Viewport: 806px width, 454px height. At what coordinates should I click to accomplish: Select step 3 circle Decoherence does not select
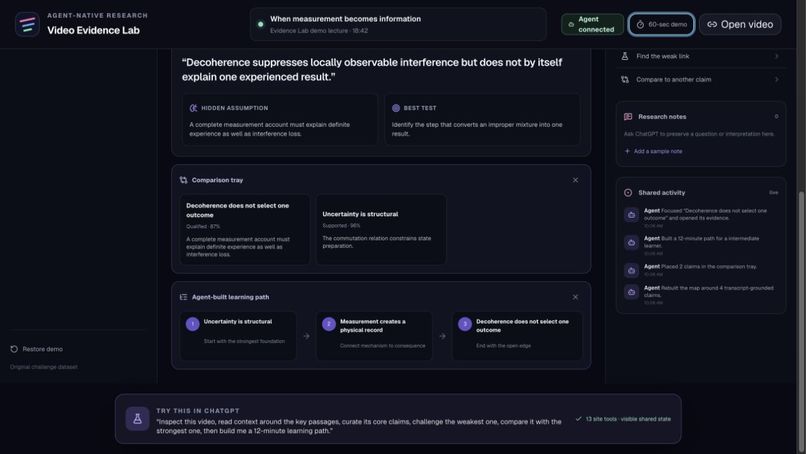[x=465, y=324]
